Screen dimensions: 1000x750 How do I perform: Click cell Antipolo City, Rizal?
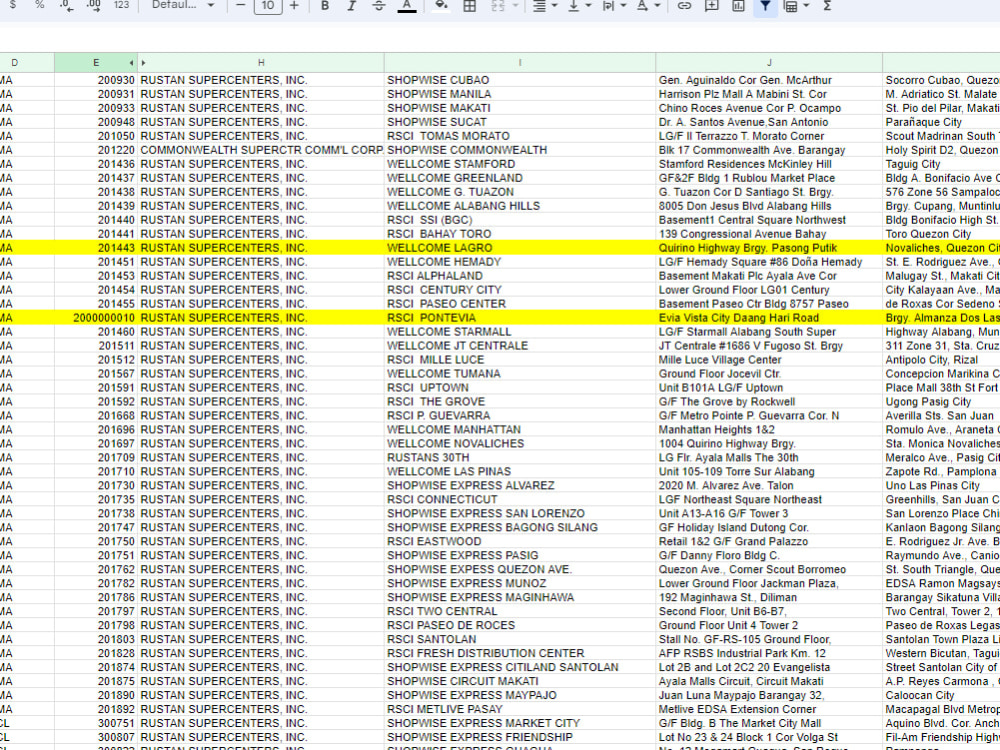point(941,360)
